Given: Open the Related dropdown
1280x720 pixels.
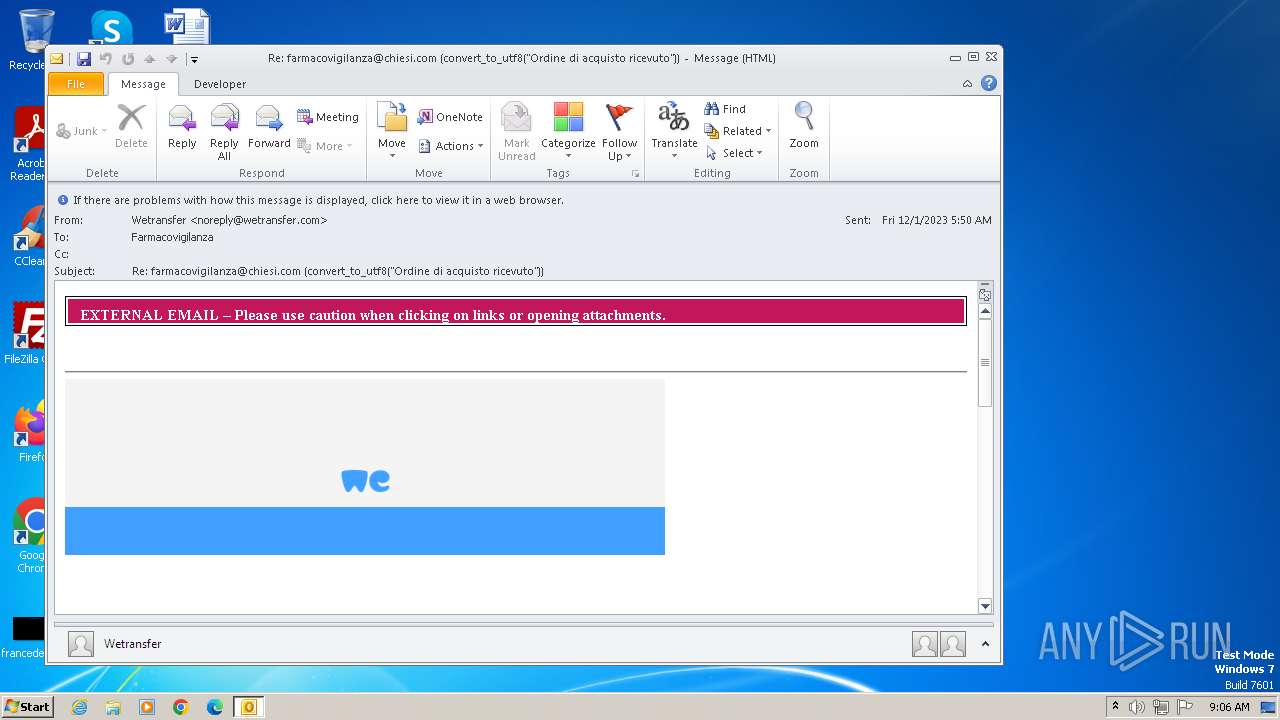Looking at the screenshot, I should [738, 131].
